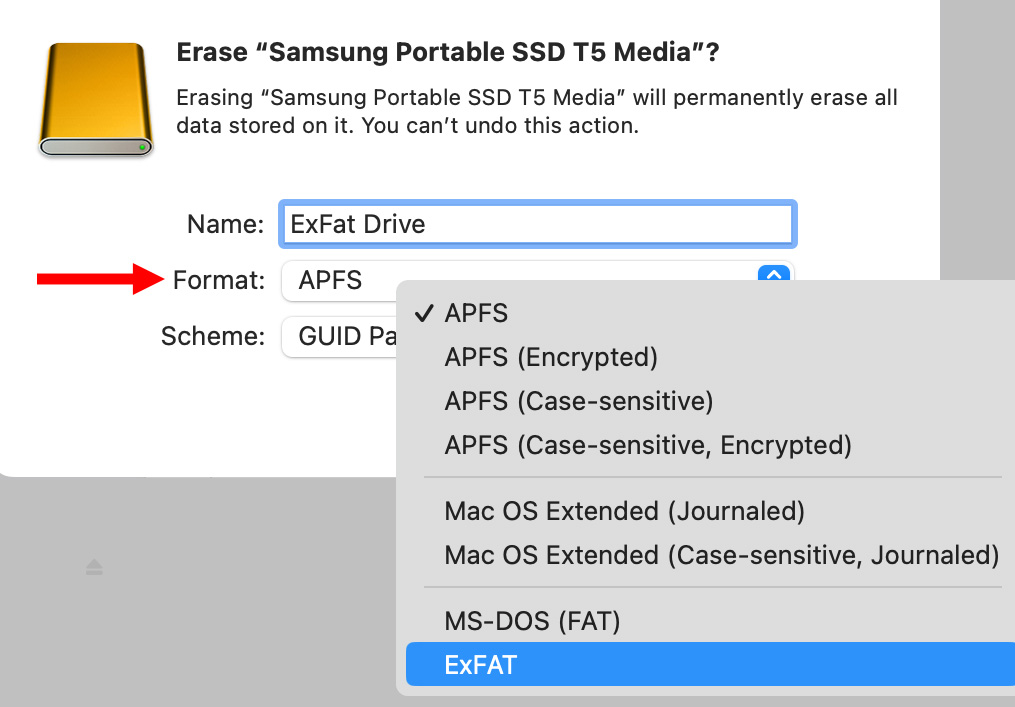Select APFS (Case-sensitive, Encrypted) option
Viewport: 1015px width, 707px height.
pyautogui.click(x=648, y=445)
